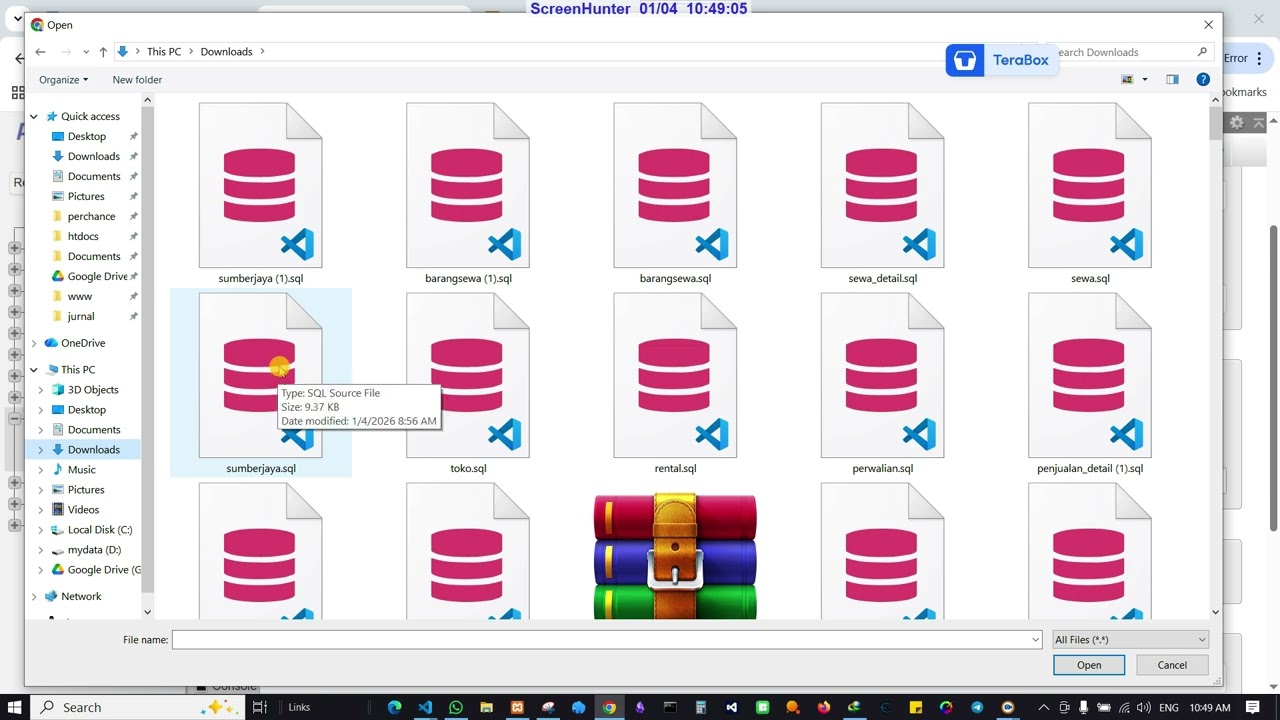This screenshot has height=720, width=1280.
Task: Click the File name input field
Action: point(607,640)
